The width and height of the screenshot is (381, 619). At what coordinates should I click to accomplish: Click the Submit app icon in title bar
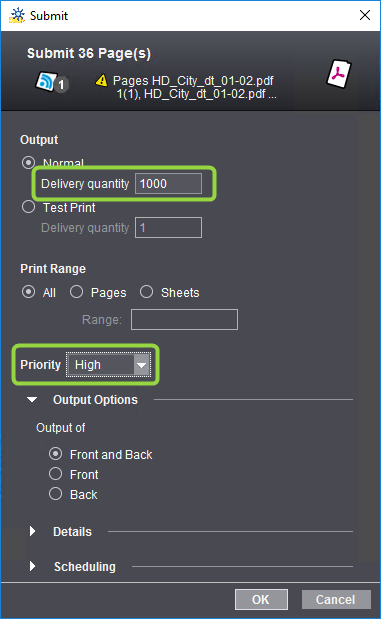[17, 15]
